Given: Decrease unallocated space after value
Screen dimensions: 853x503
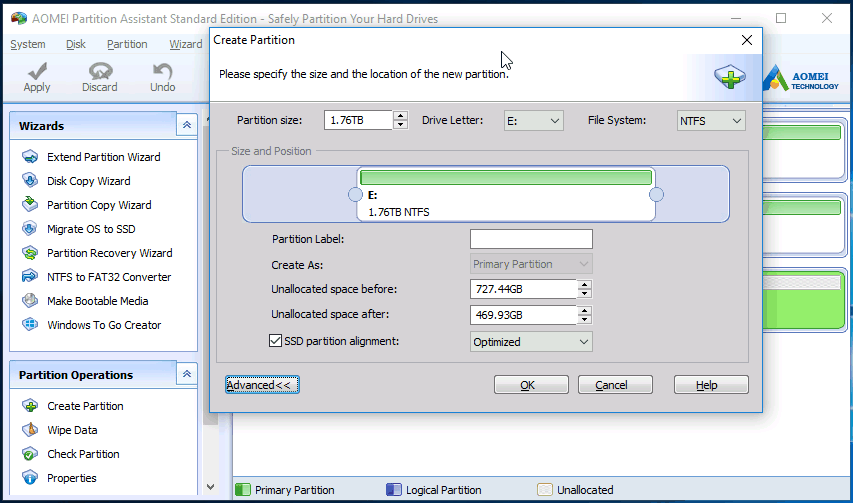Looking at the screenshot, I should point(584,319).
